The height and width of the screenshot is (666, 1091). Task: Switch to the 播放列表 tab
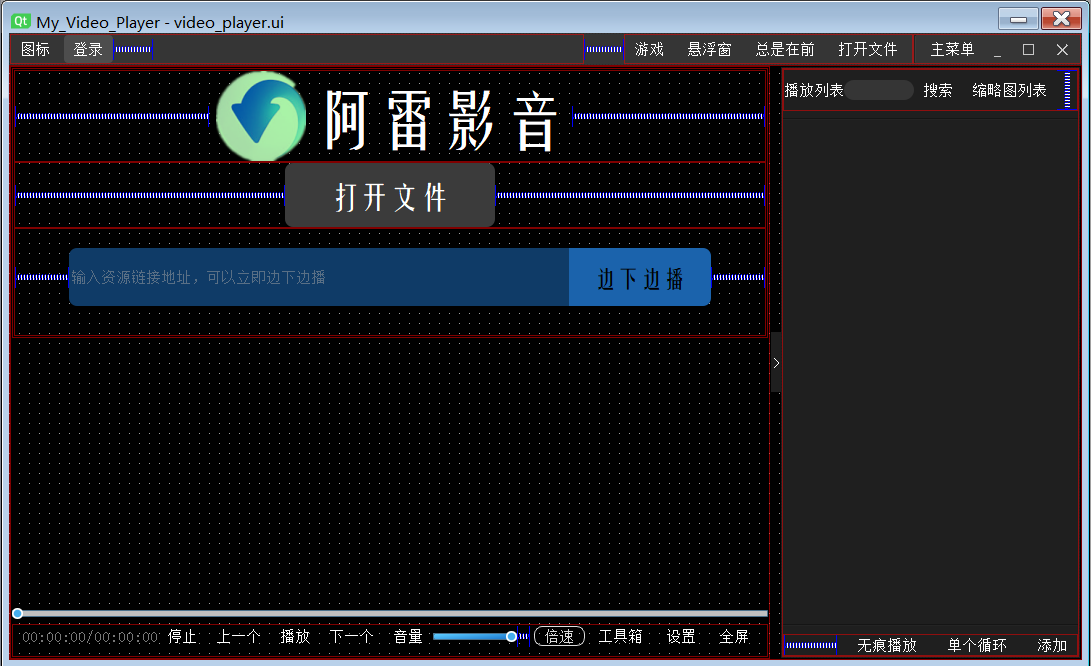click(813, 90)
